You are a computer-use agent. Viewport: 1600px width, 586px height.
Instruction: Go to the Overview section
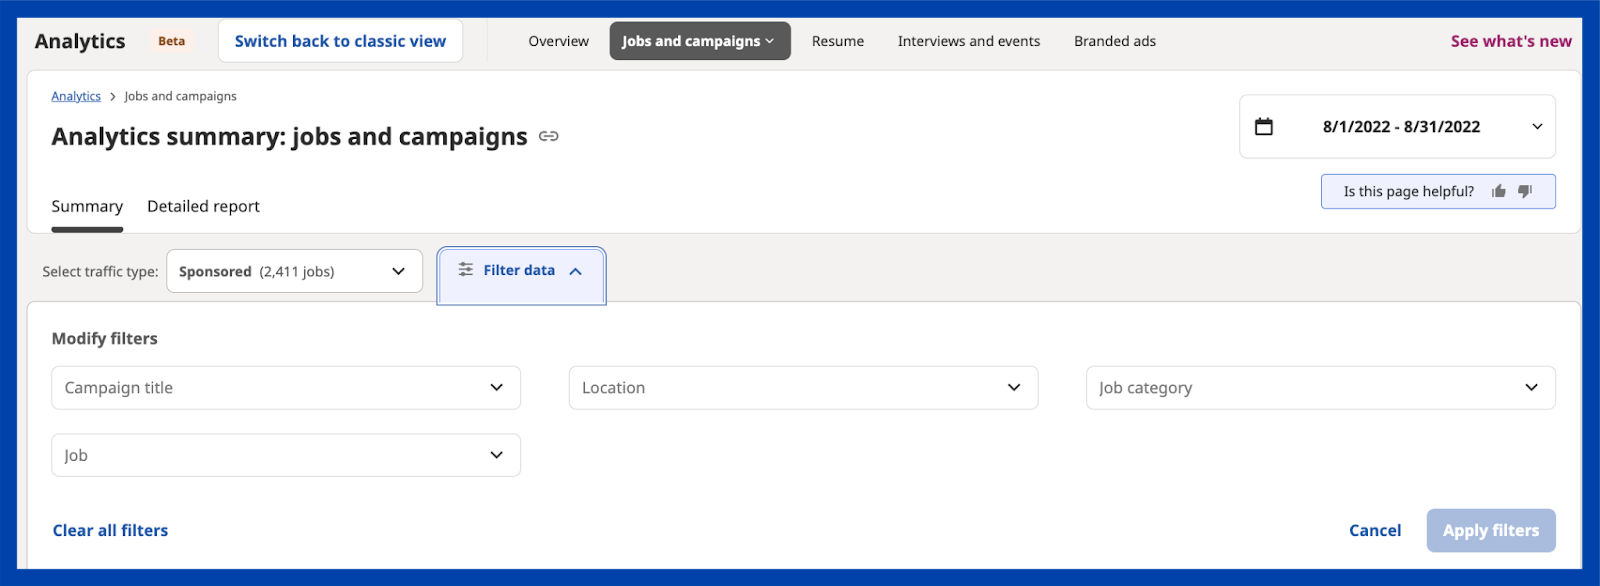(x=558, y=41)
